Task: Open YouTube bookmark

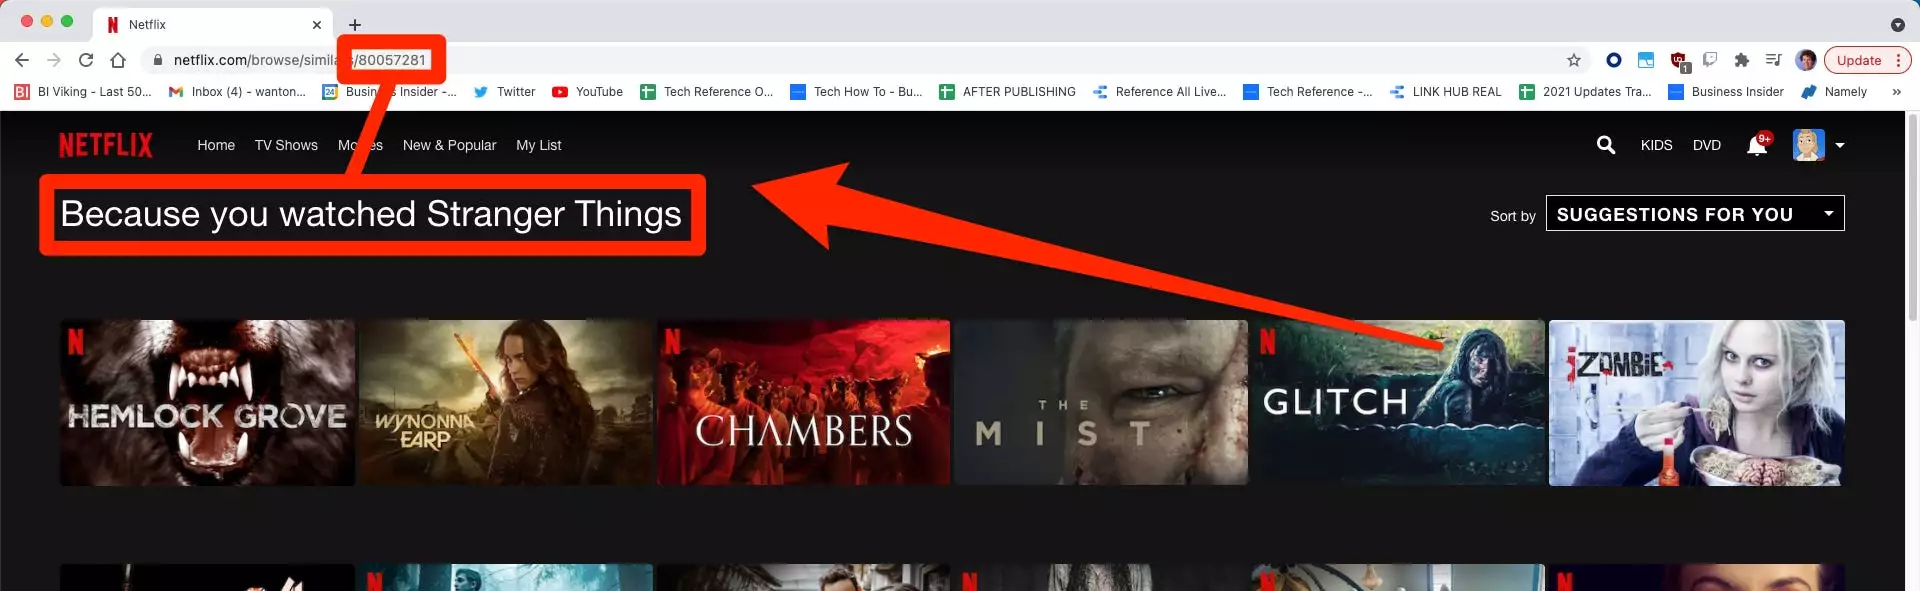Action: tap(587, 92)
